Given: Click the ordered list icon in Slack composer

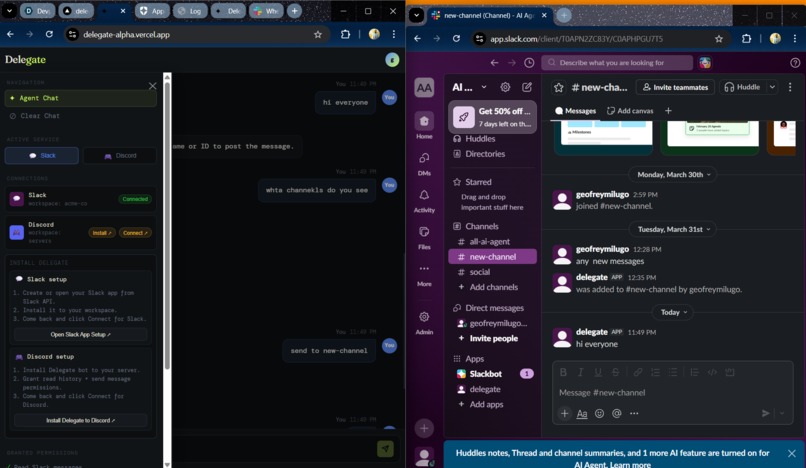Looking at the screenshot, I should point(655,372).
